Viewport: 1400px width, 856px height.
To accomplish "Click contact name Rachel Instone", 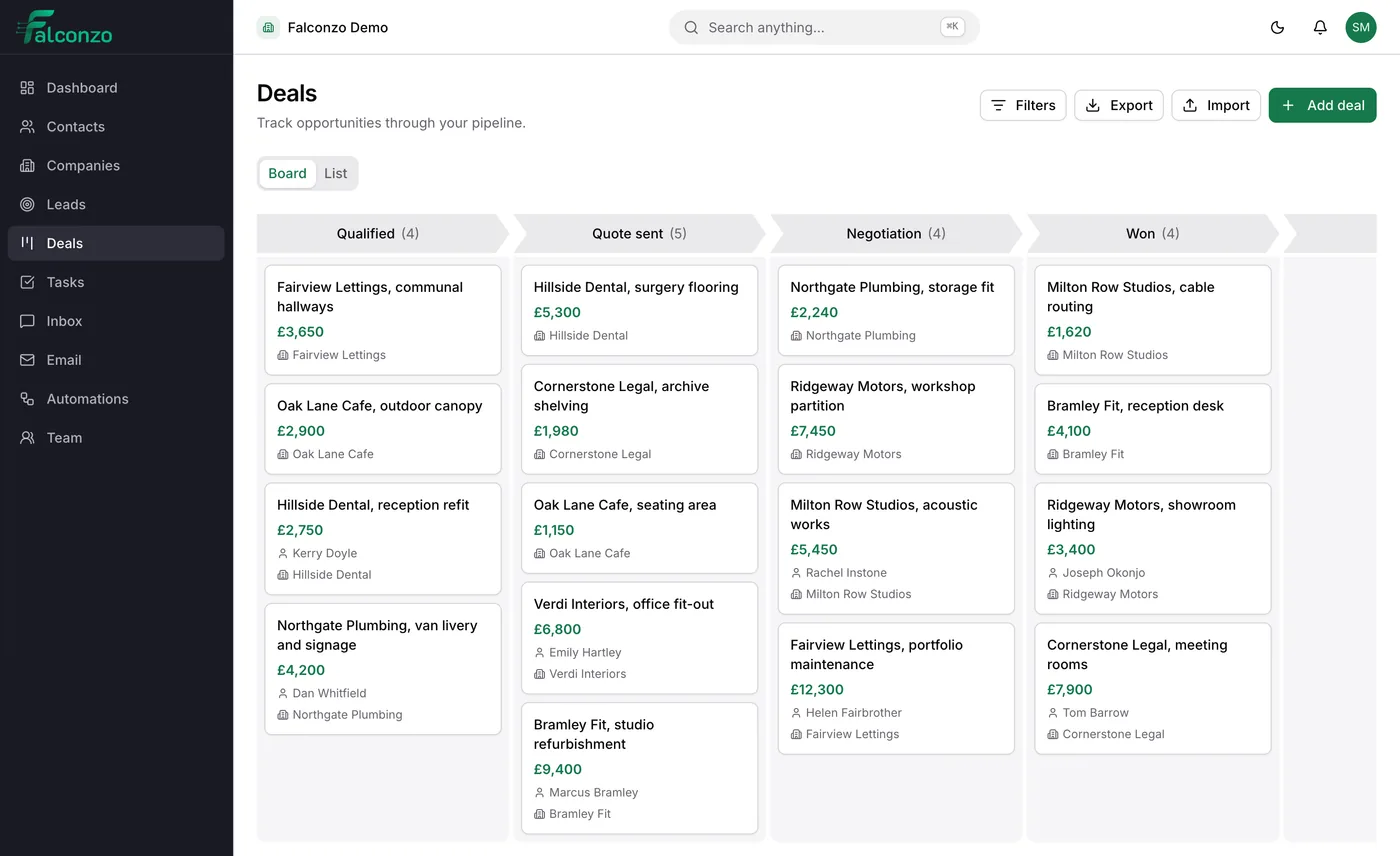I will tap(846, 573).
